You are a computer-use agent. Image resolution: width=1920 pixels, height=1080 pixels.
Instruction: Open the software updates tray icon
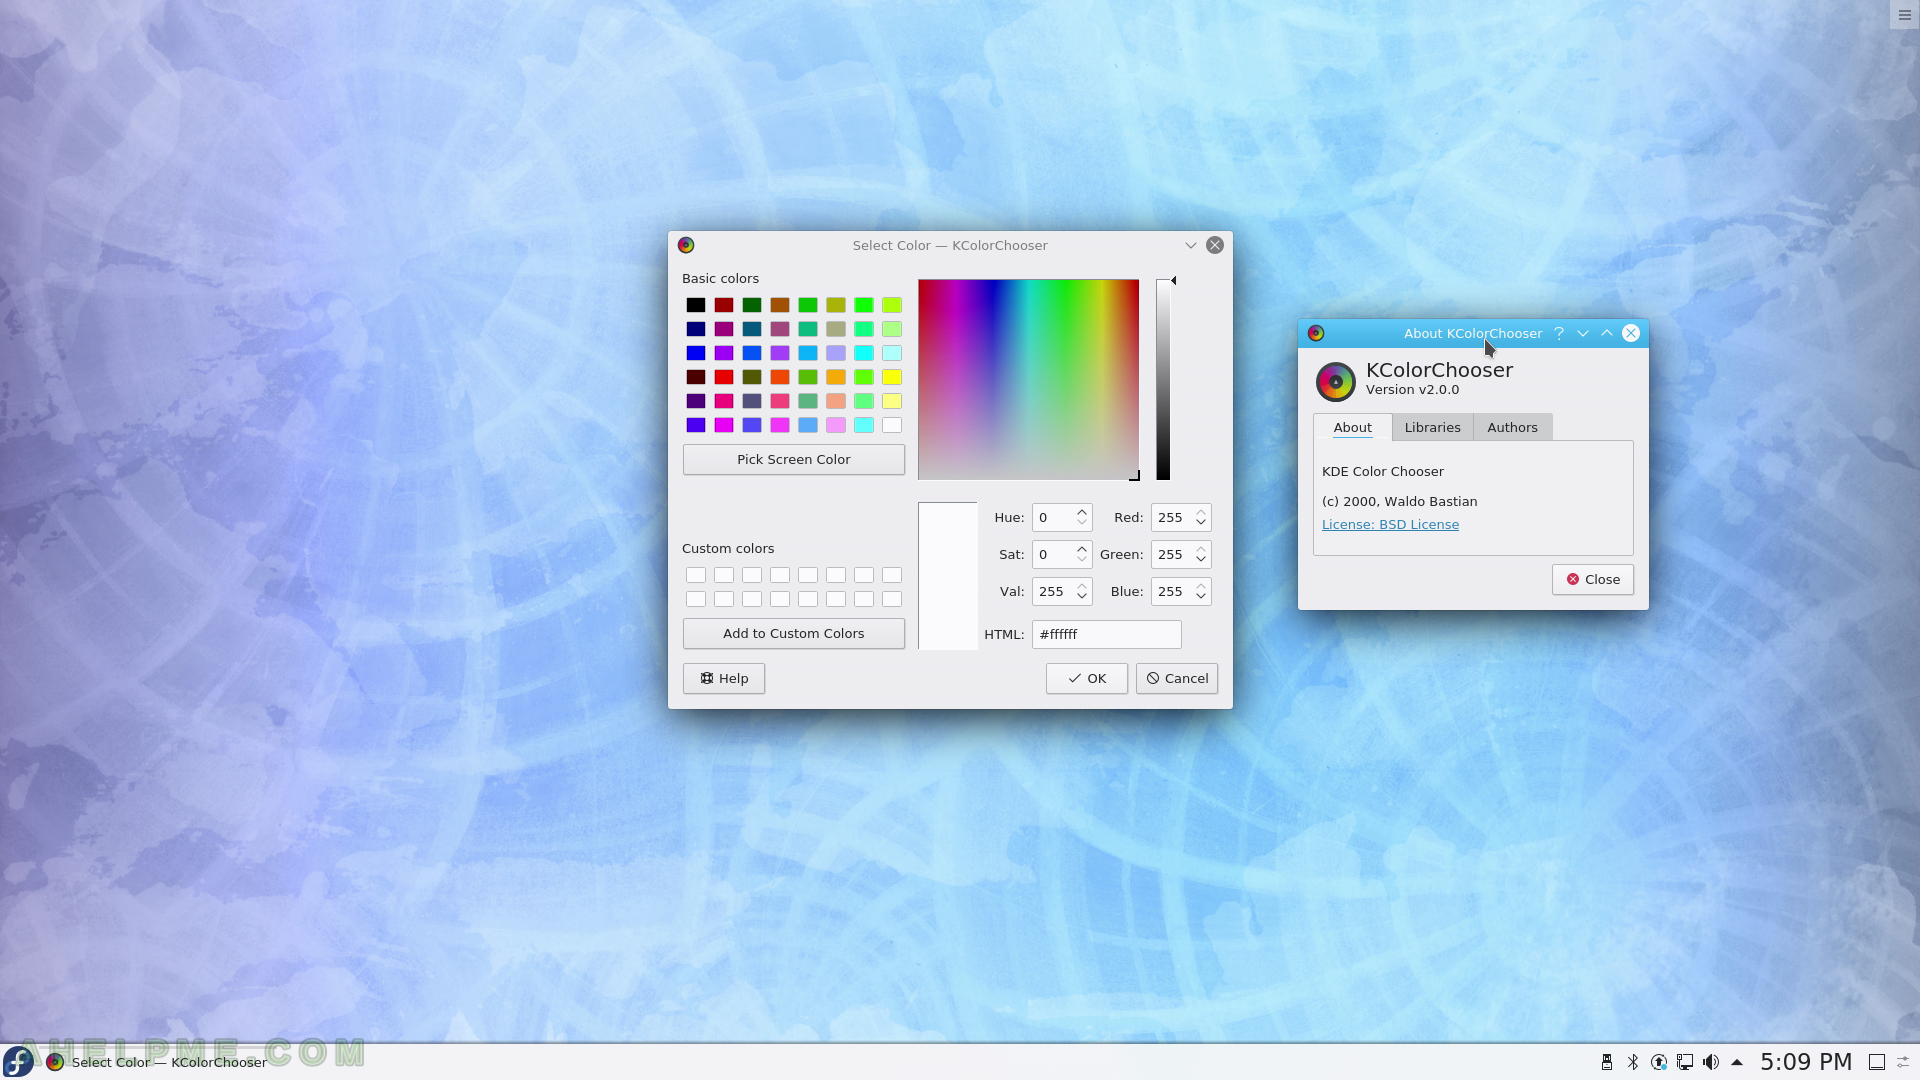tap(1659, 1062)
